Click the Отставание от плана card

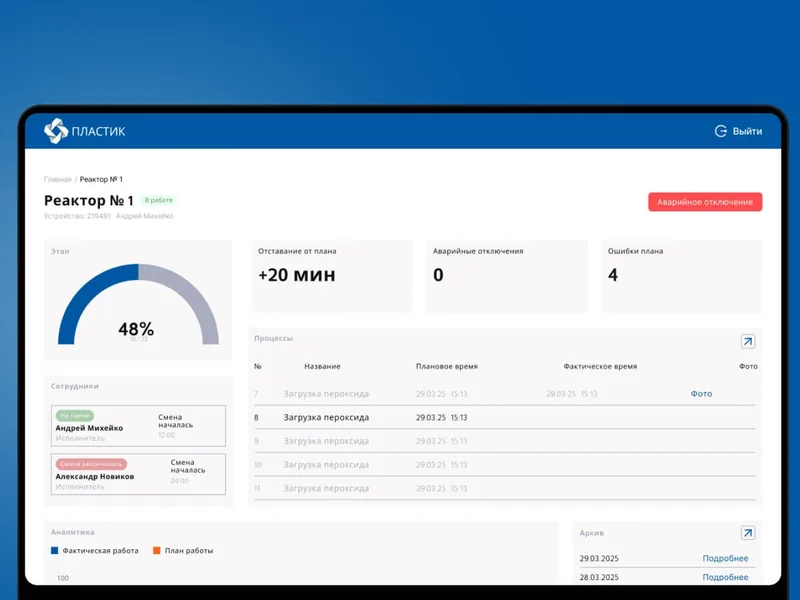click(332, 276)
